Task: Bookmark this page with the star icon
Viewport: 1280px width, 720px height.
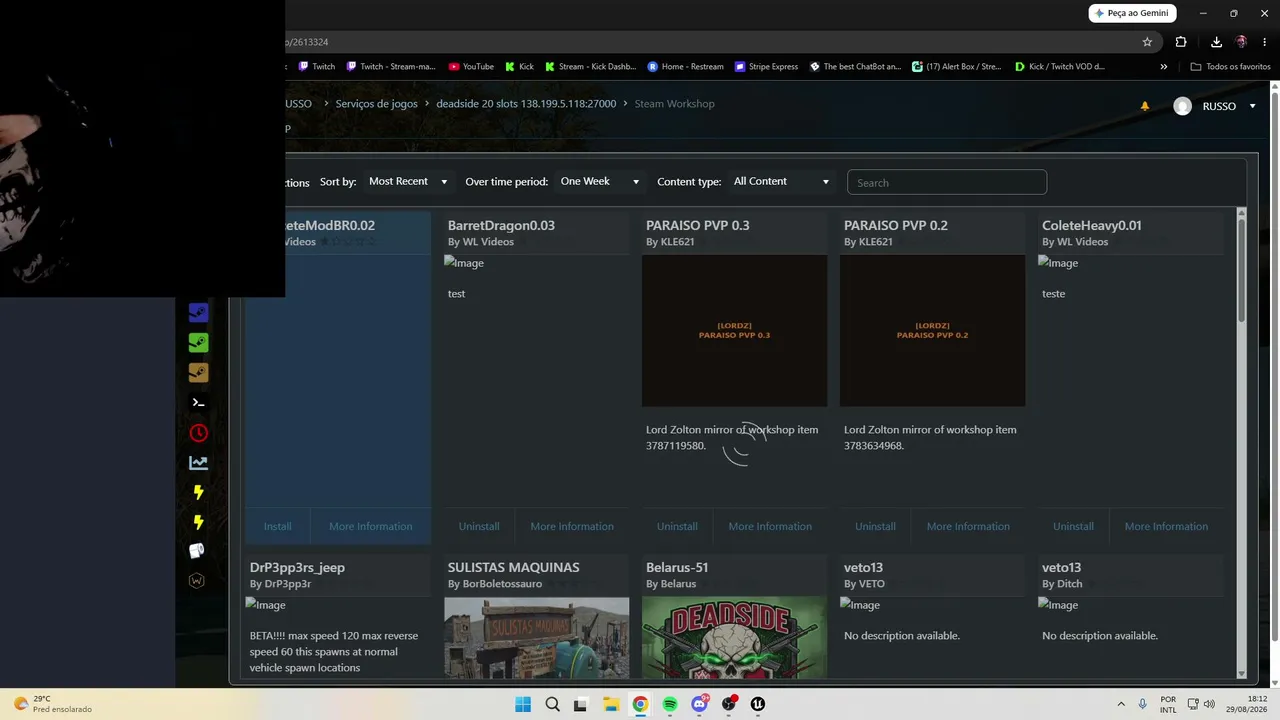Action: click(x=1147, y=42)
